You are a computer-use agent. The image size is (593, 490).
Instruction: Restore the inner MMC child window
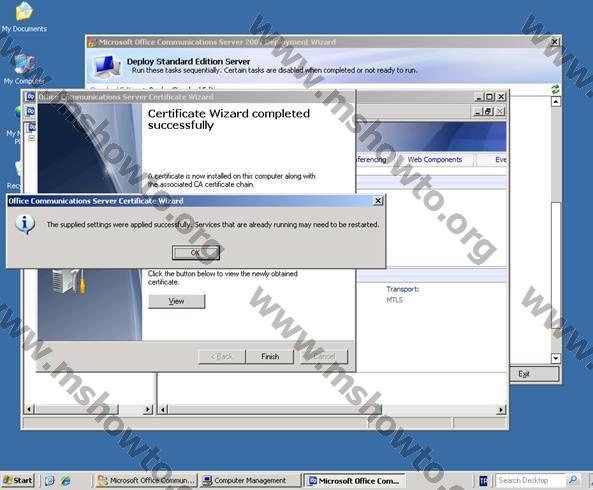[x=488, y=112]
